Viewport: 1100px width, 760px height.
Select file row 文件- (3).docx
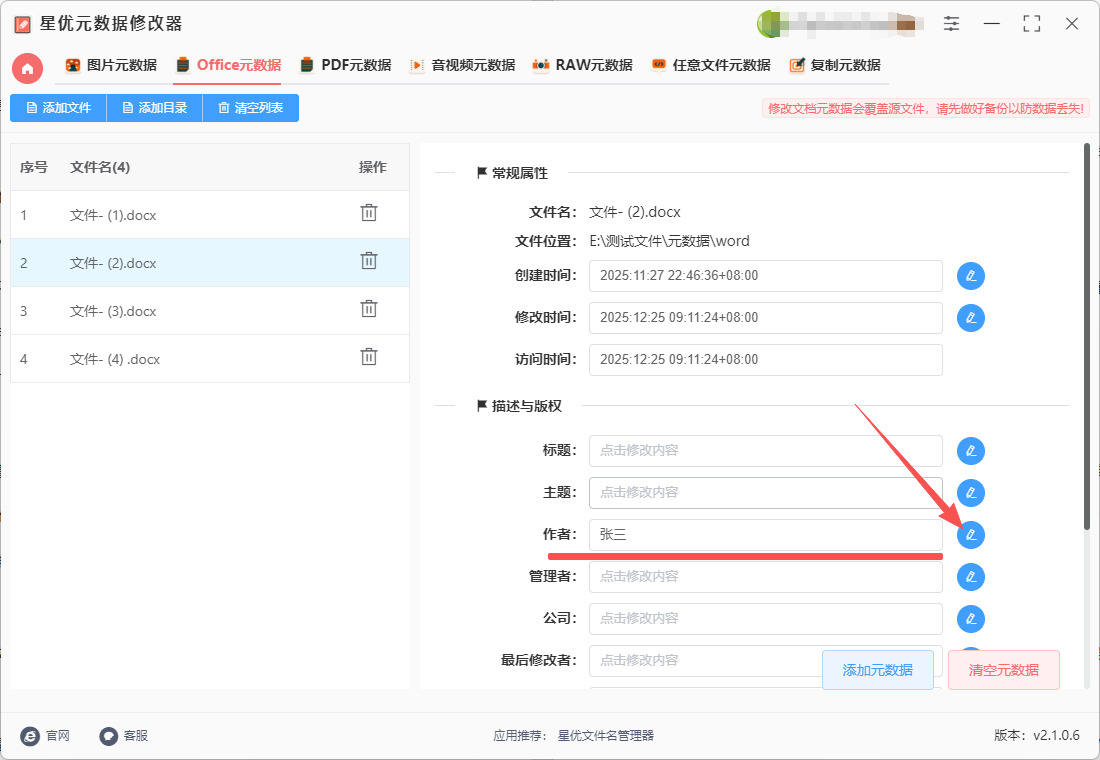click(210, 310)
